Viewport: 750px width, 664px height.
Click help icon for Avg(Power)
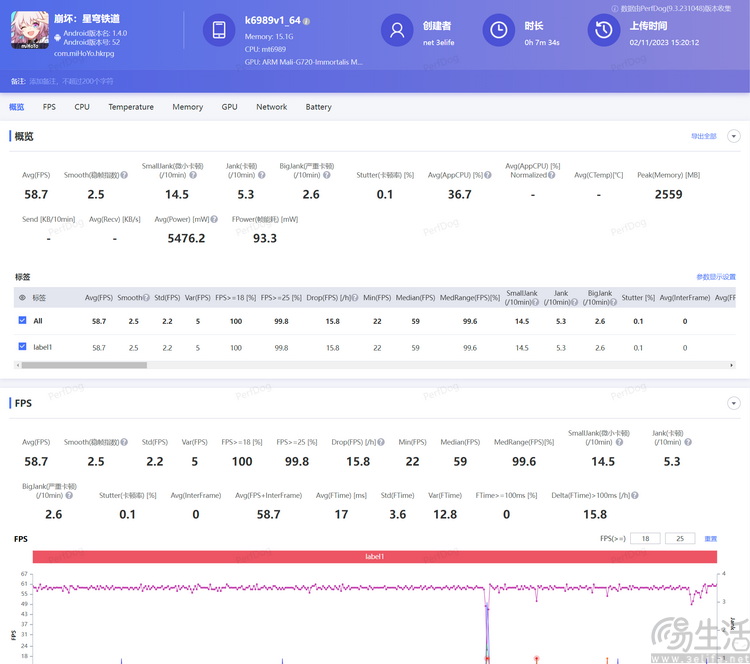click(x=214, y=219)
